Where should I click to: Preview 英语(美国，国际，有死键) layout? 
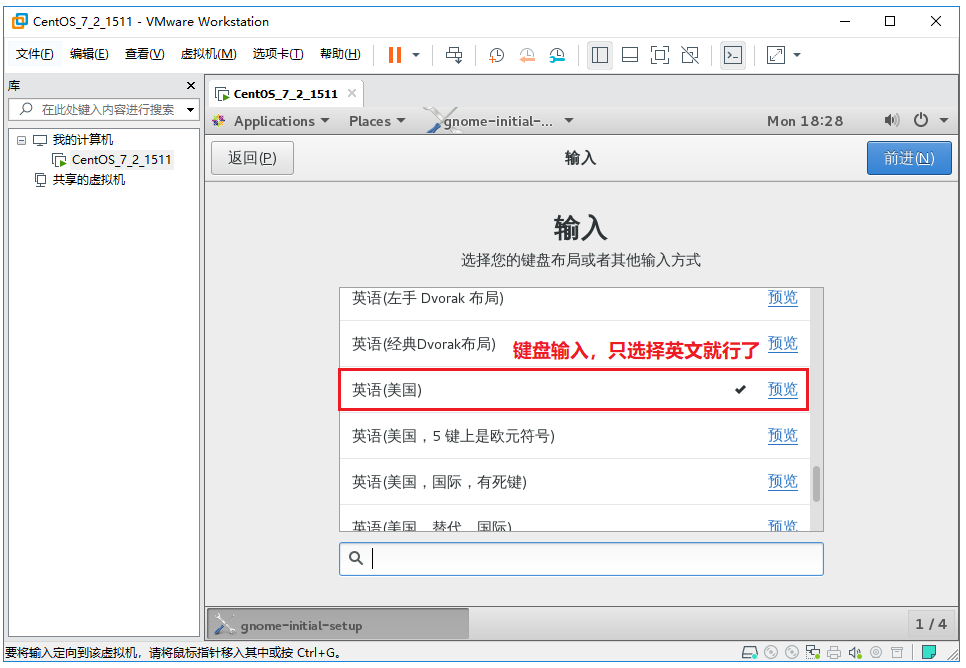pyautogui.click(x=782, y=481)
